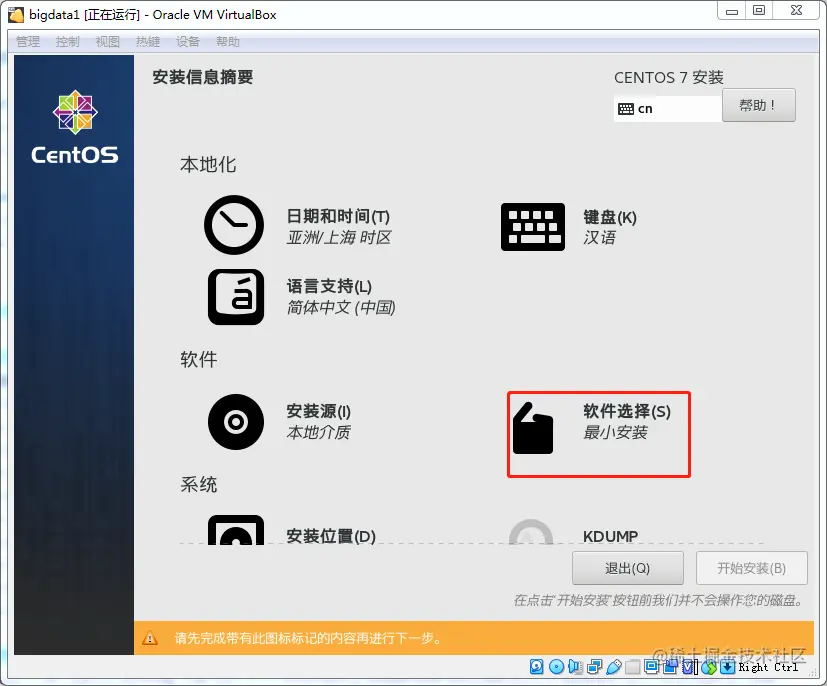The image size is (827, 686).
Task: Click the 退出(Q) quit button
Action: click(x=628, y=568)
